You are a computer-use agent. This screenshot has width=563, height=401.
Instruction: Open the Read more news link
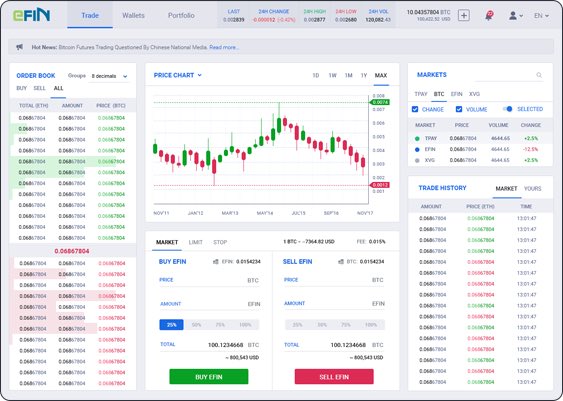[x=224, y=47]
